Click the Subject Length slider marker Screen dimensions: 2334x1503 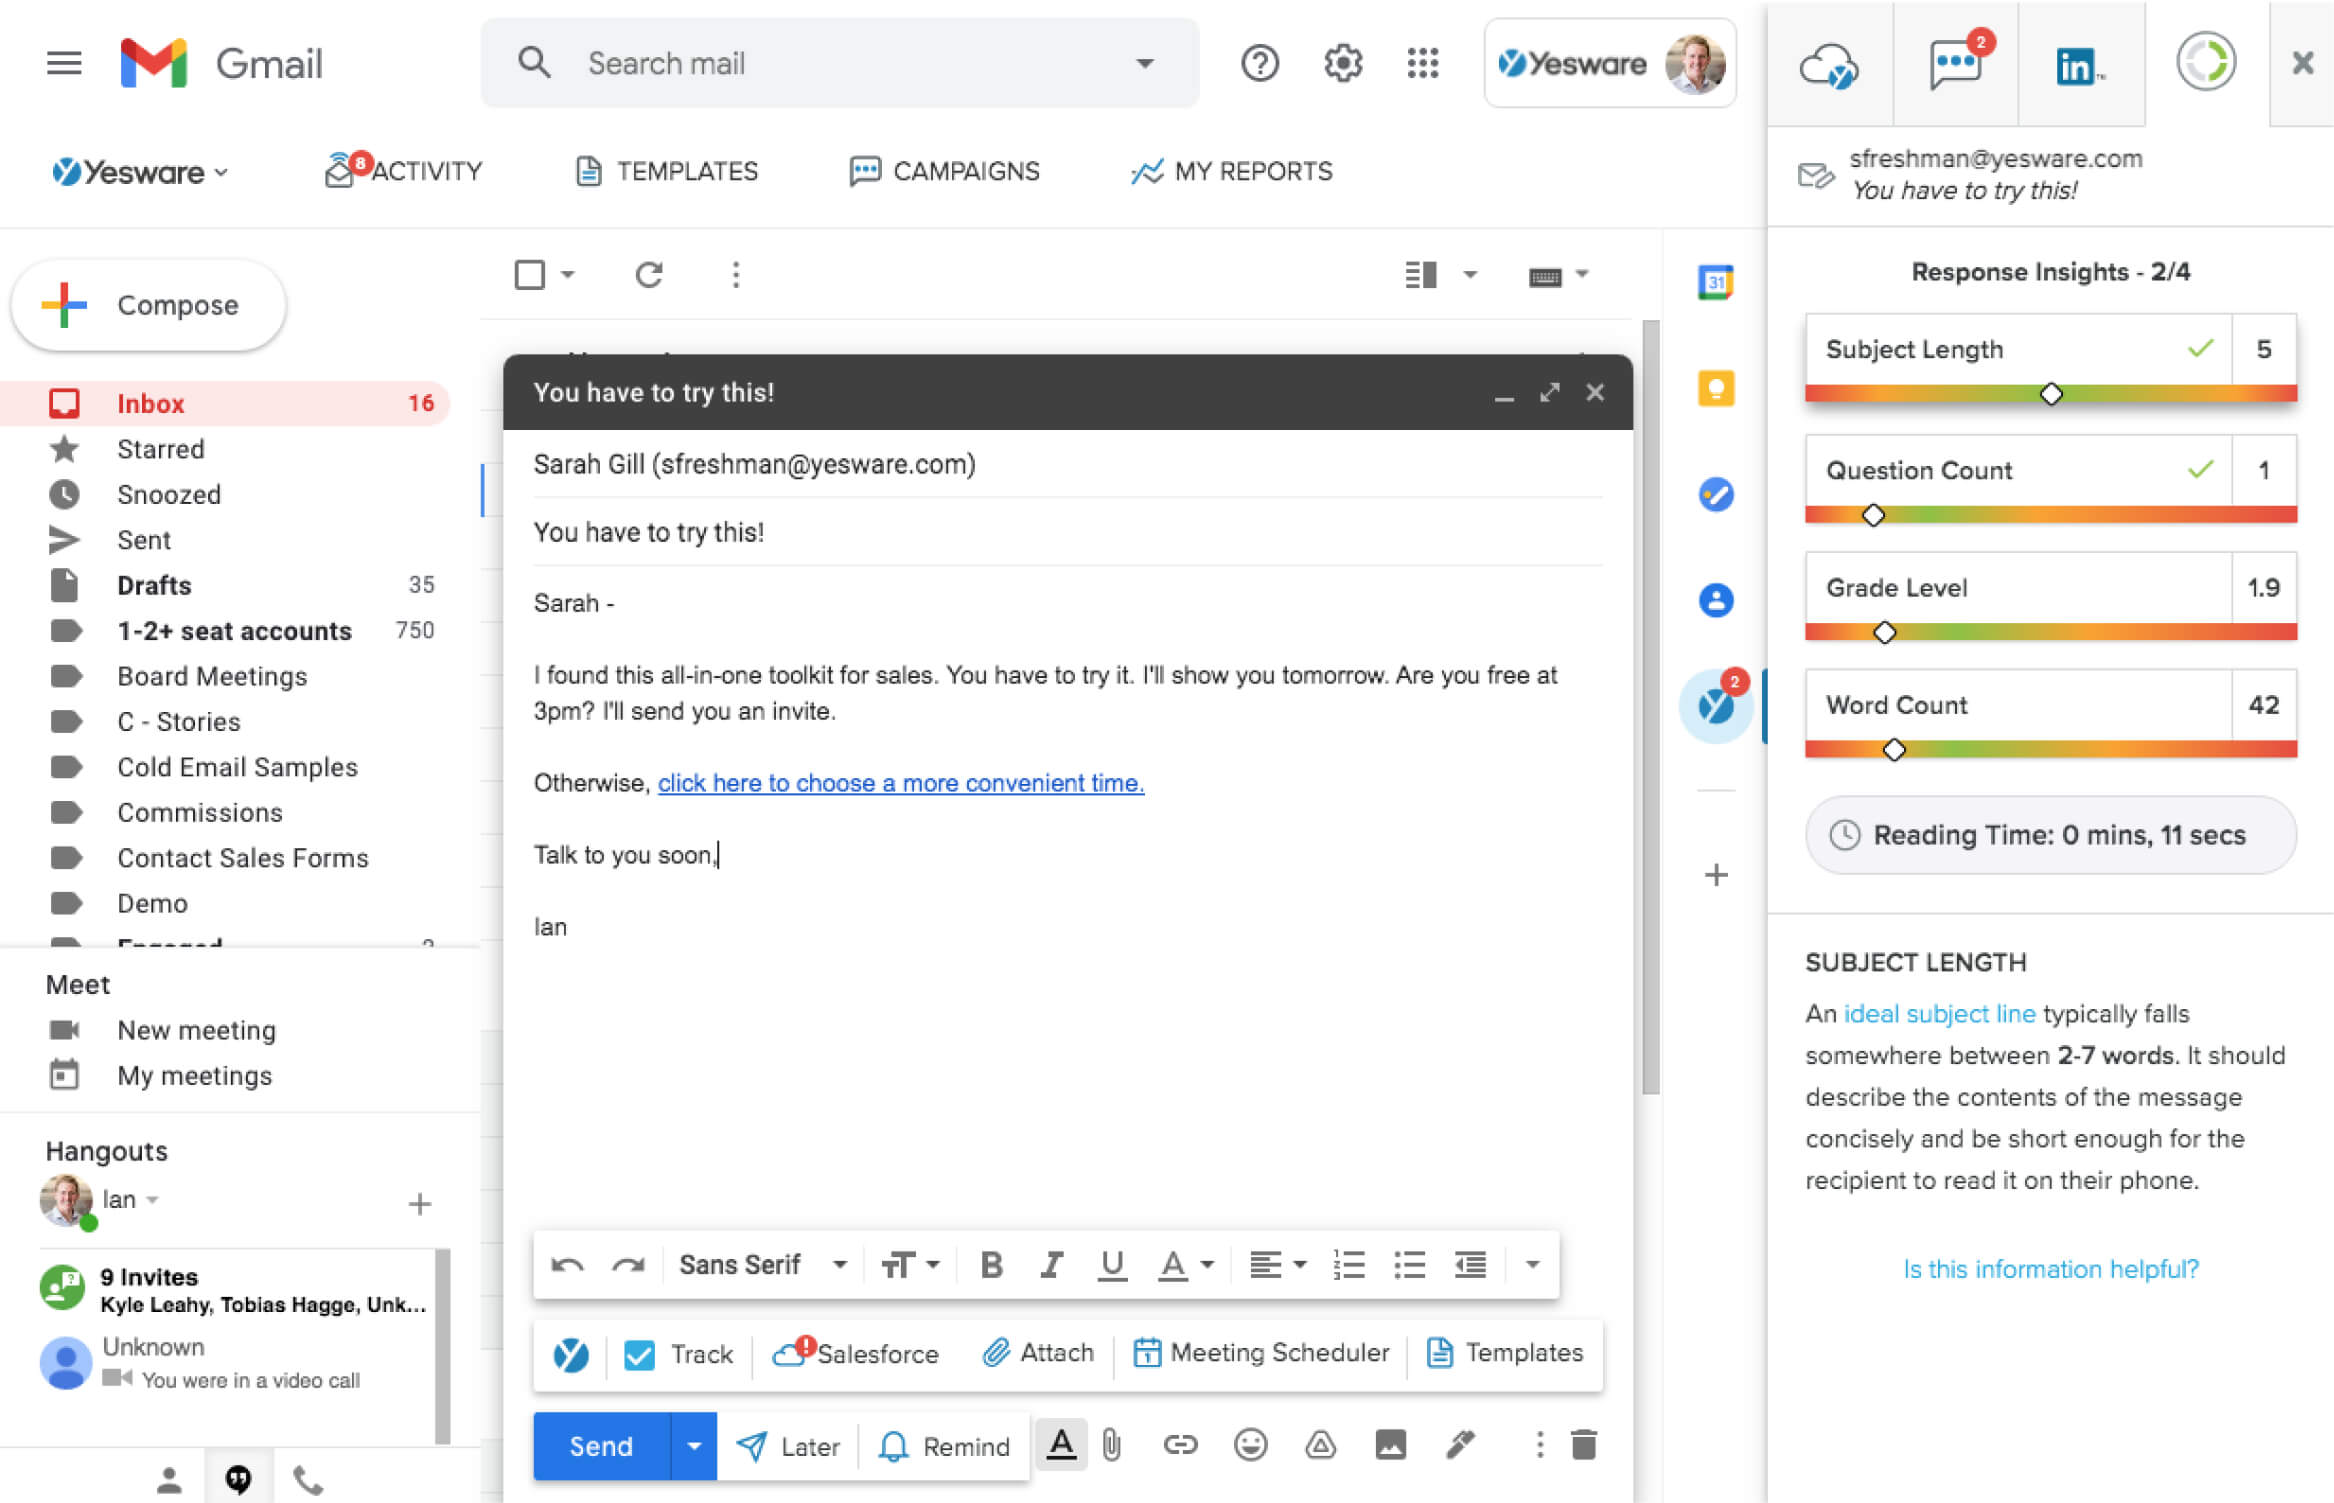coord(2051,394)
